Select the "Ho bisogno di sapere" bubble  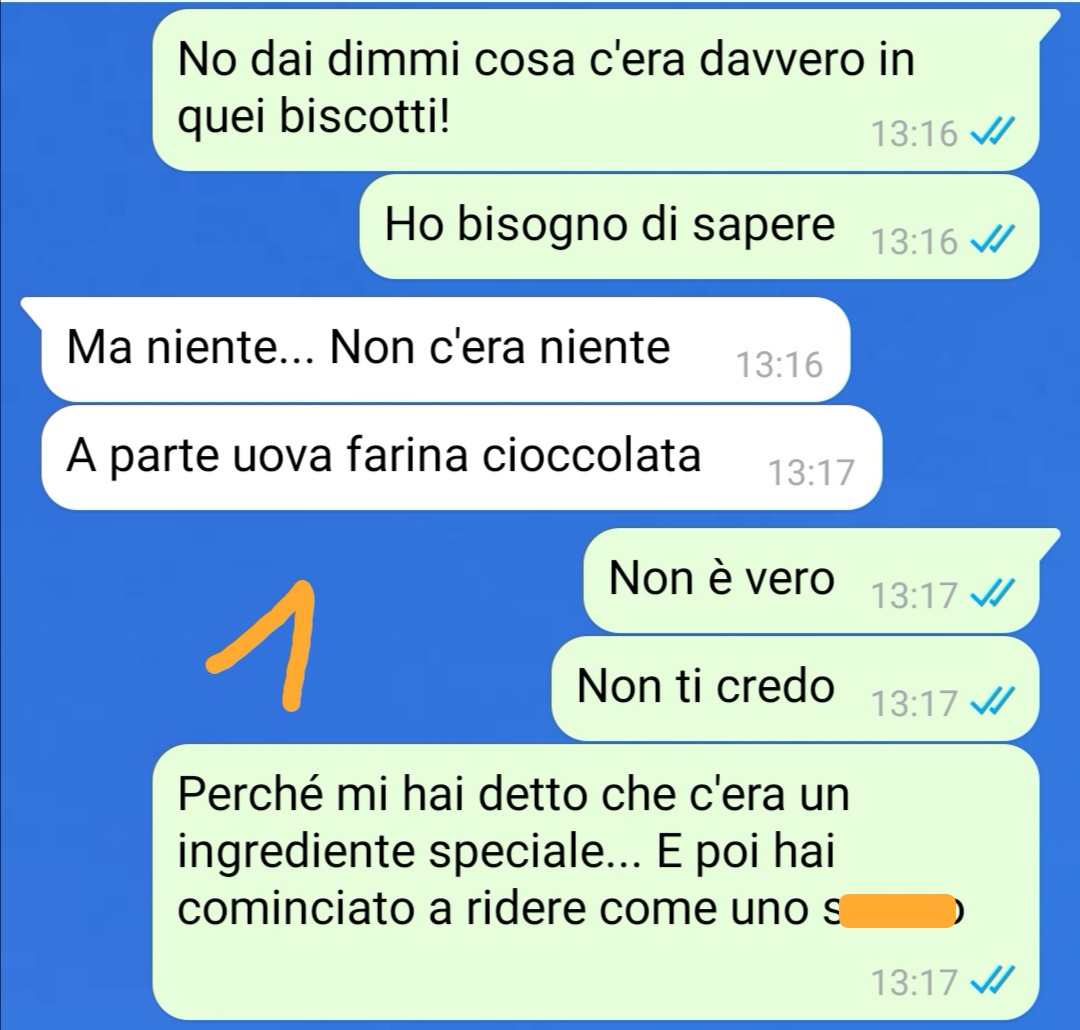[x=699, y=227]
